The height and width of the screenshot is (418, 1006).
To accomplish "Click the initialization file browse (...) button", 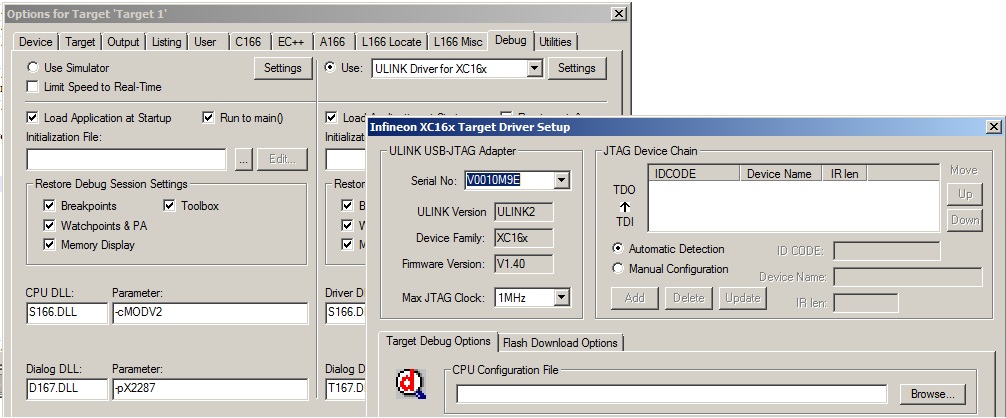I will (x=243, y=160).
